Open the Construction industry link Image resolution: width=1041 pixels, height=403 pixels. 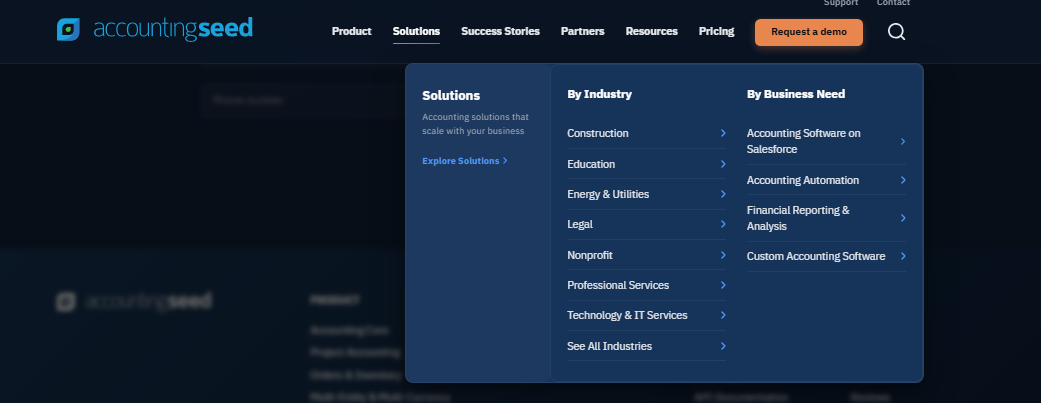(x=647, y=133)
